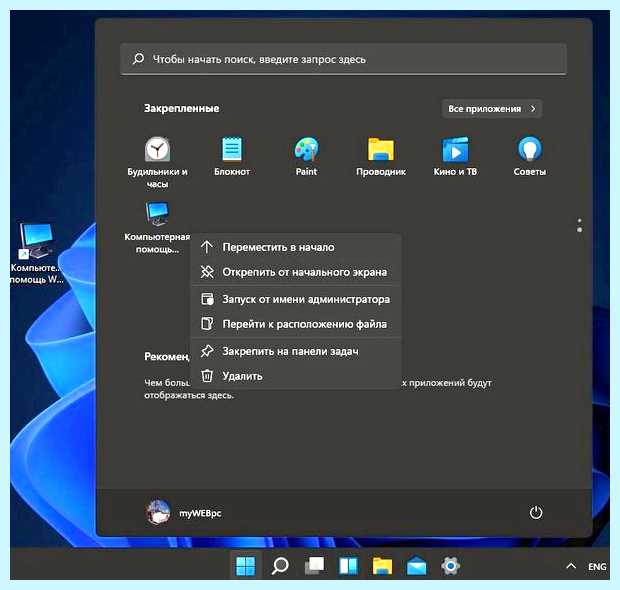Select the pinned Компьютерная помощь shortcut in Start
The width and height of the screenshot is (620, 590).
[x=157, y=227]
